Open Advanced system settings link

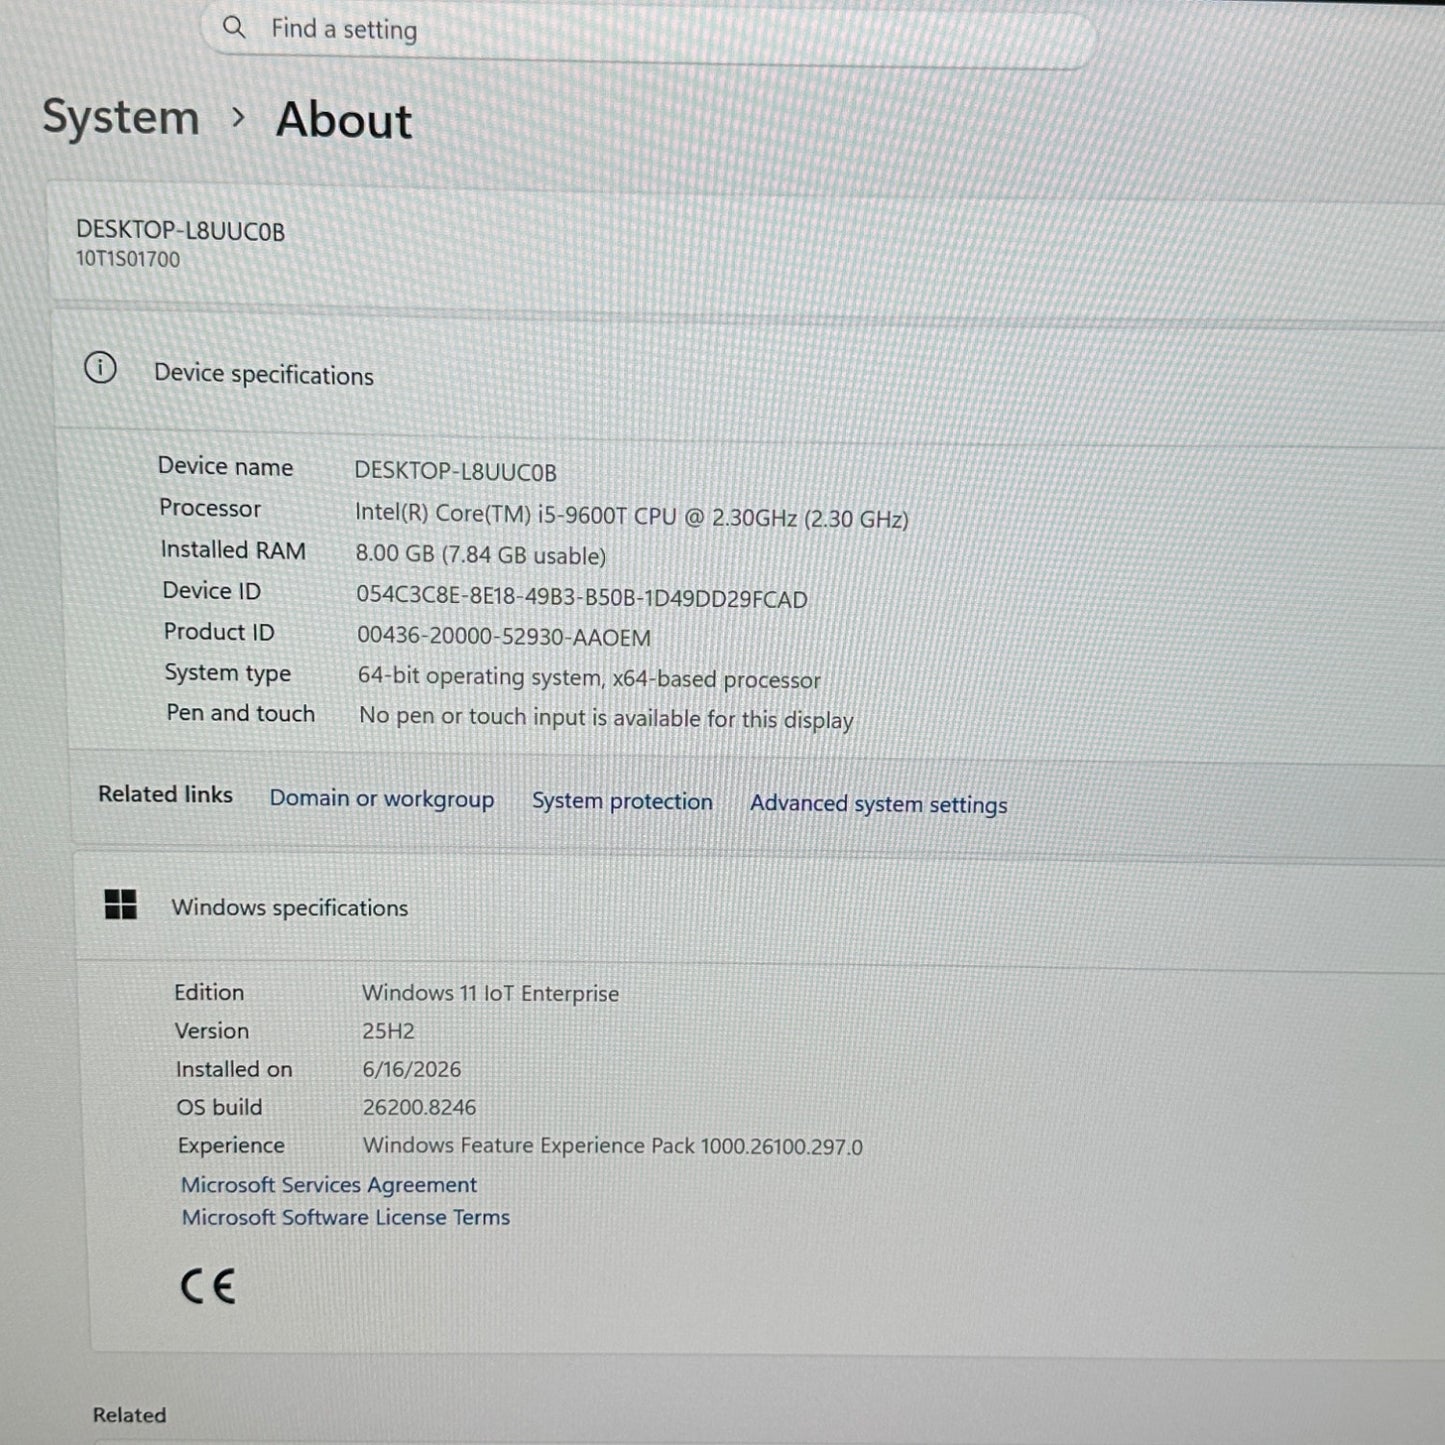tap(879, 804)
